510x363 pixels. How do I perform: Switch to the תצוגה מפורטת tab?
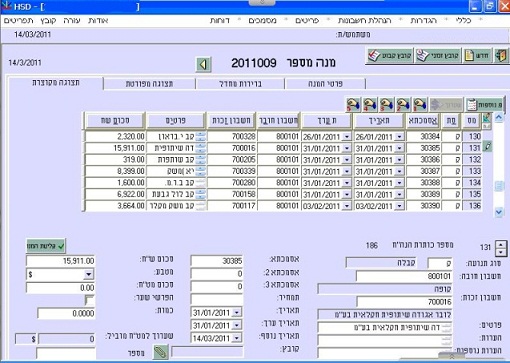149,84
